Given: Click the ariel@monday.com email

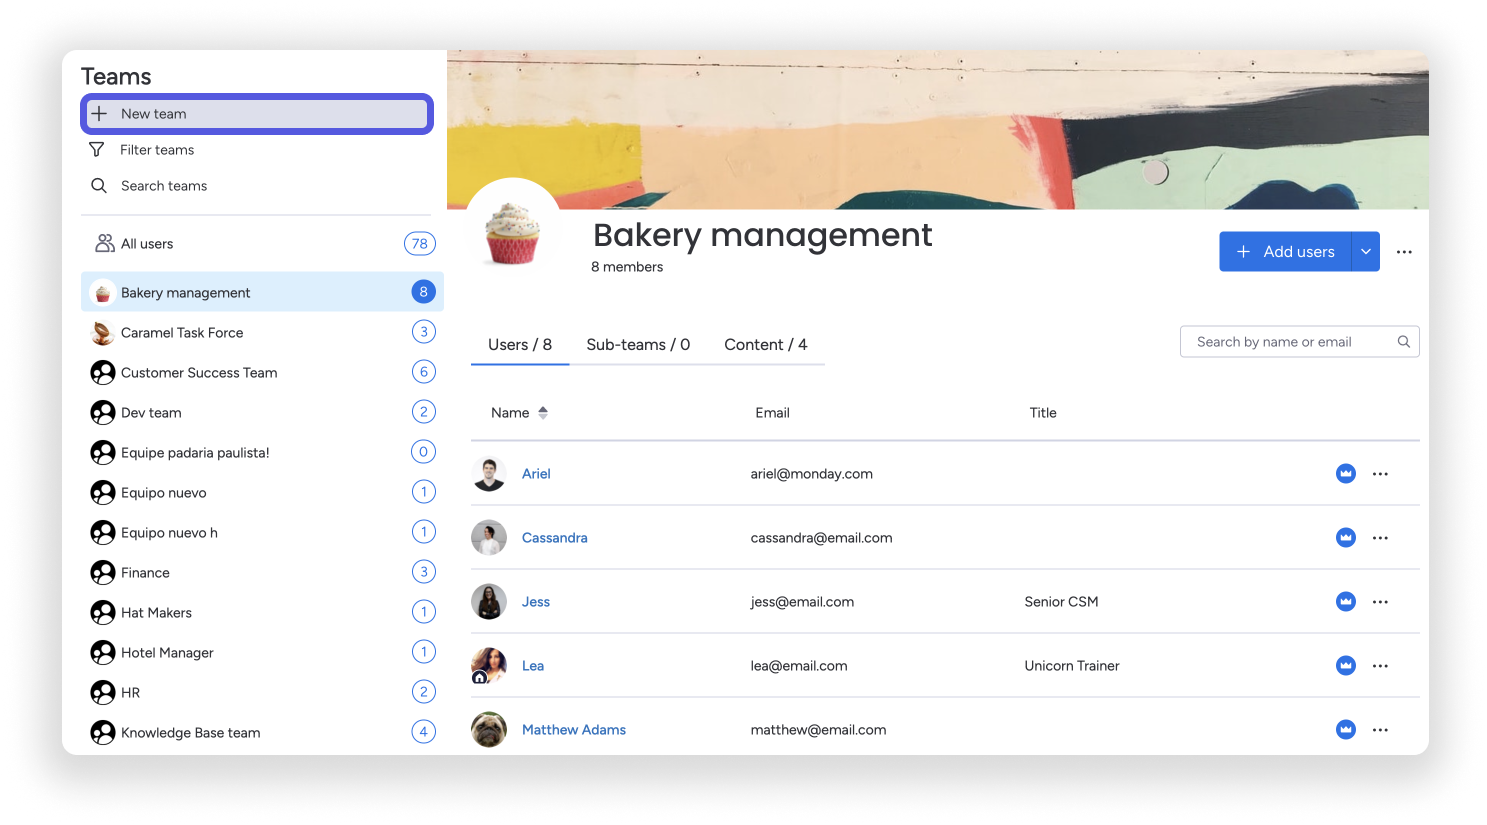Looking at the screenshot, I should click(812, 474).
